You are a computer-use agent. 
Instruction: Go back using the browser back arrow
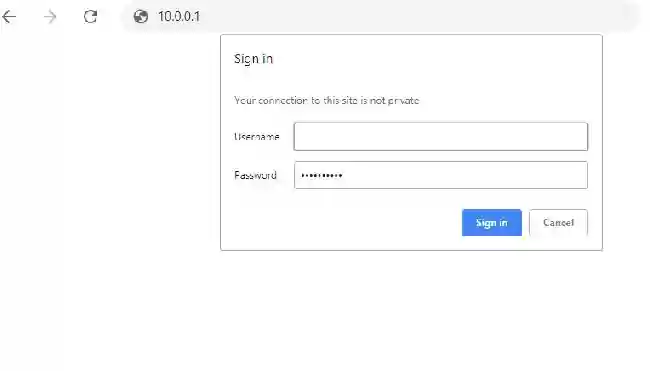9,17
